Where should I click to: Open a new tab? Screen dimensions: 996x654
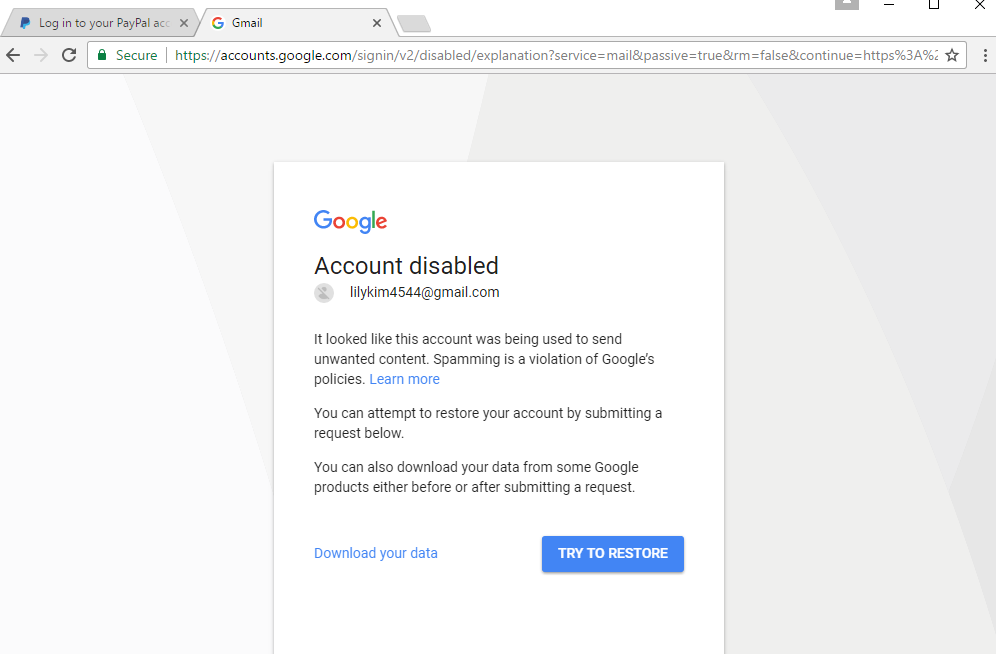(x=414, y=23)
